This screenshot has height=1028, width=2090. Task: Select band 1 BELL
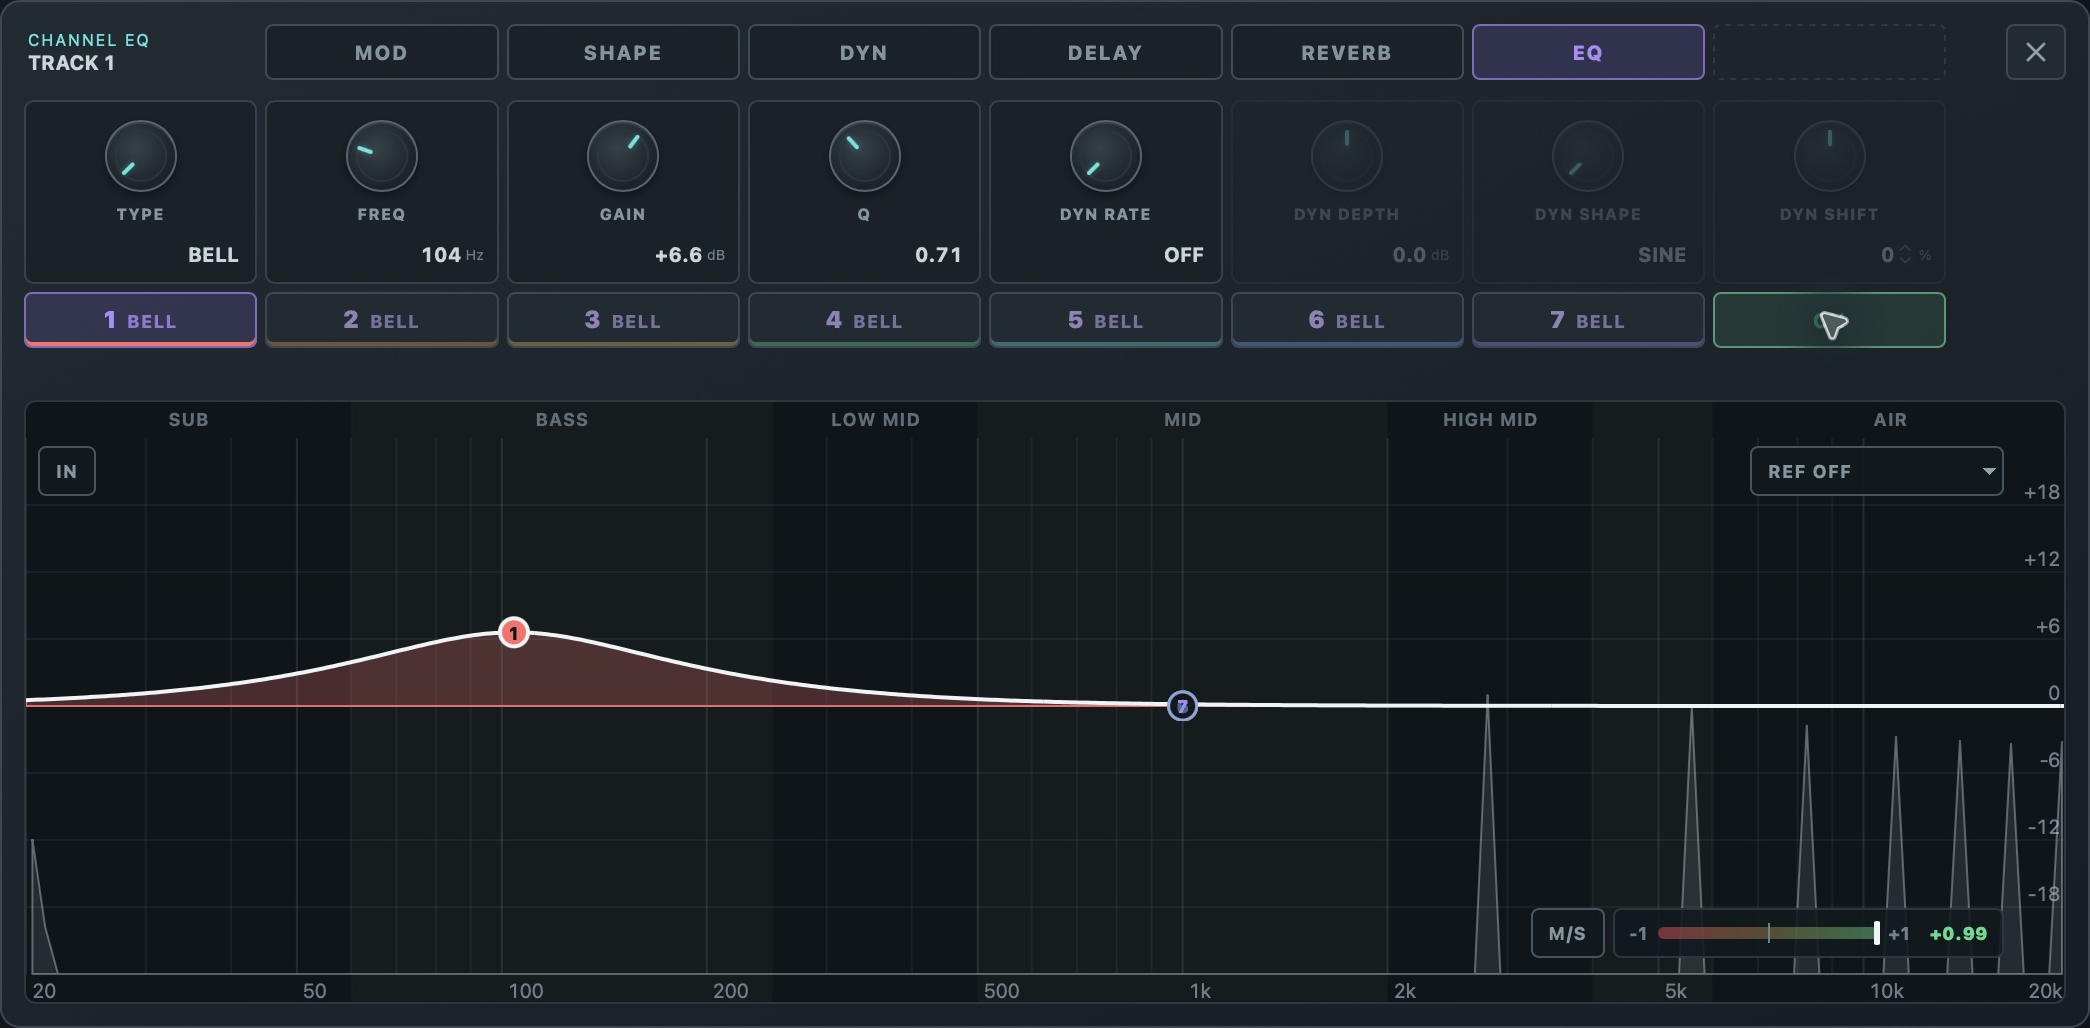pos(140,320)
